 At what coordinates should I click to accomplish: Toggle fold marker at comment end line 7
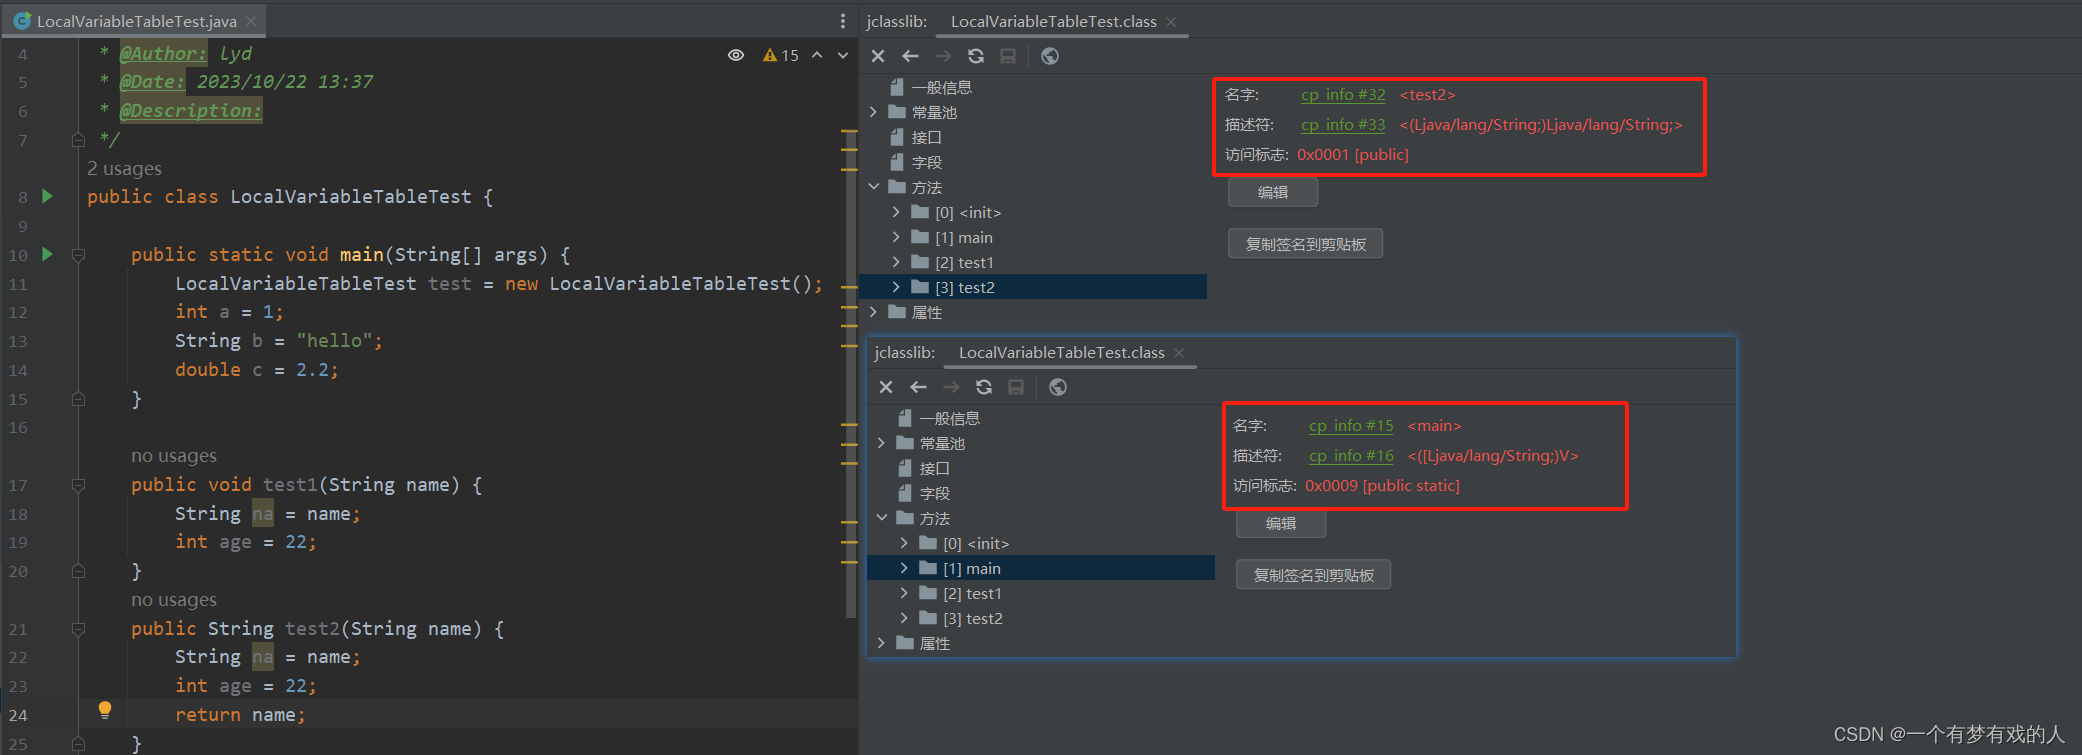pos(78,140)
